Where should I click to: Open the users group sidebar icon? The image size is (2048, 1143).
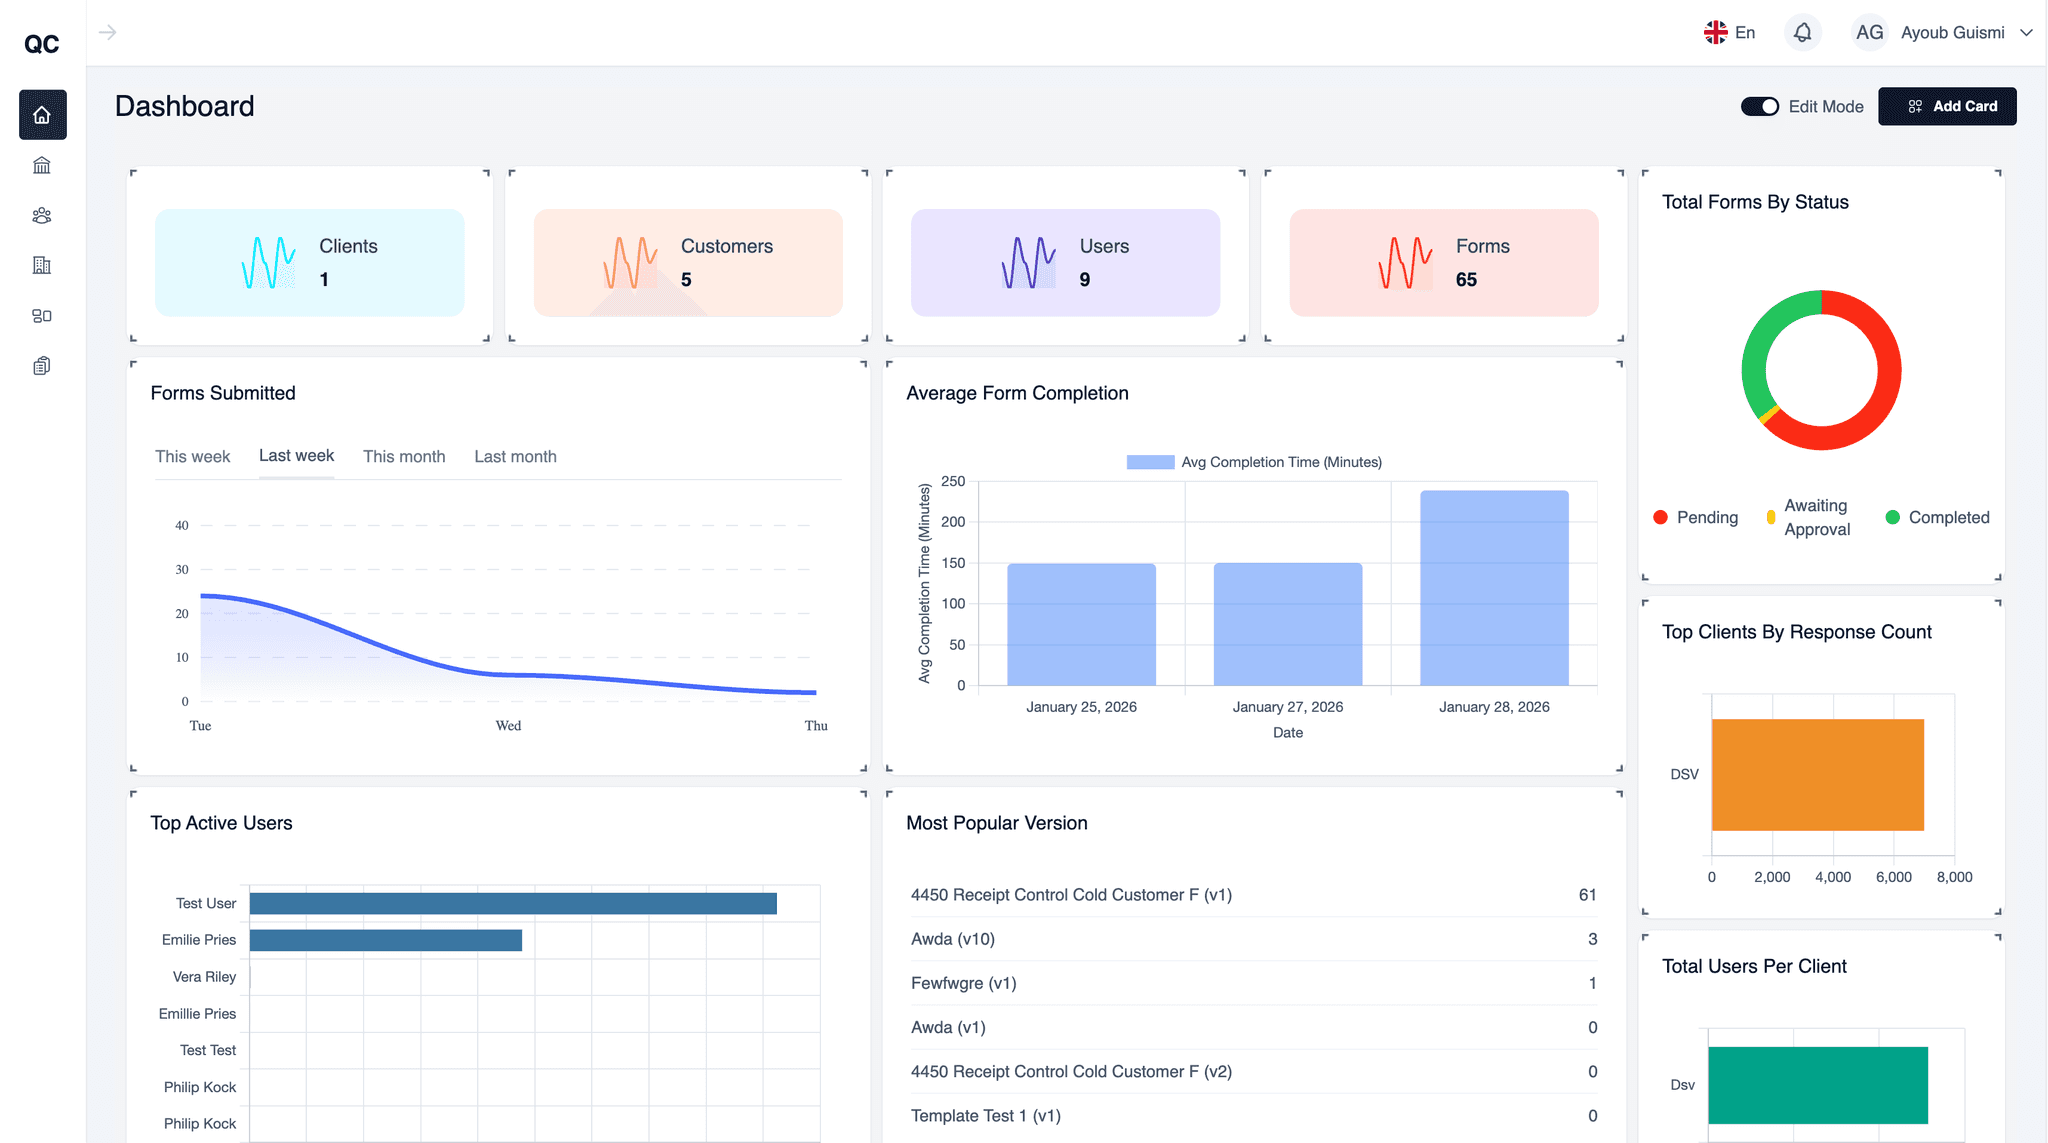(42, 215)
